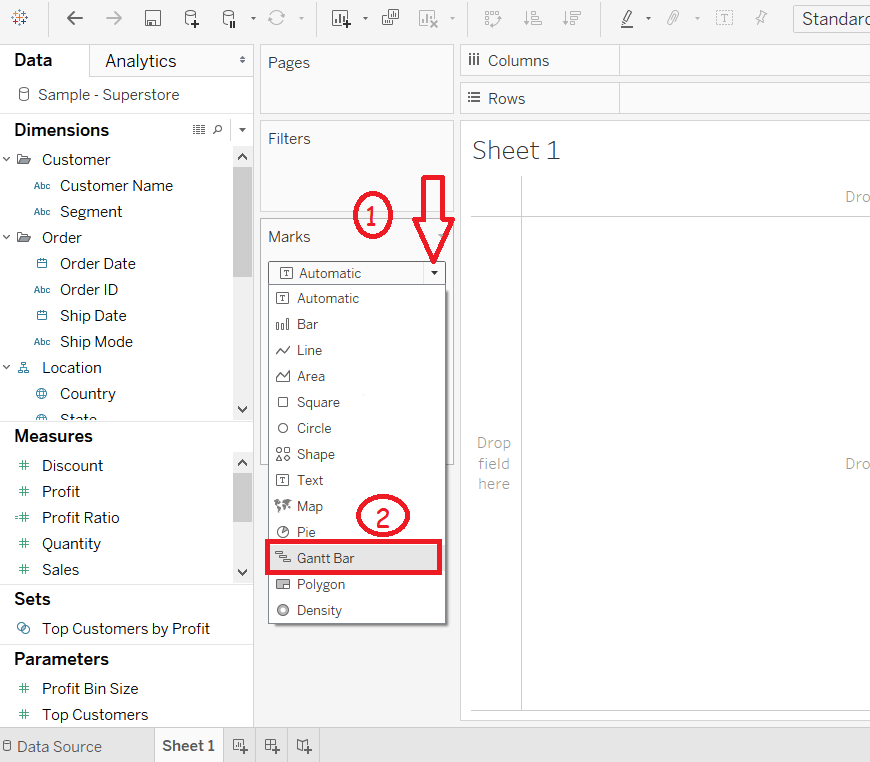Select the Sample - Superstore data source
The image size is (870, 762).
tap(109, 95)
